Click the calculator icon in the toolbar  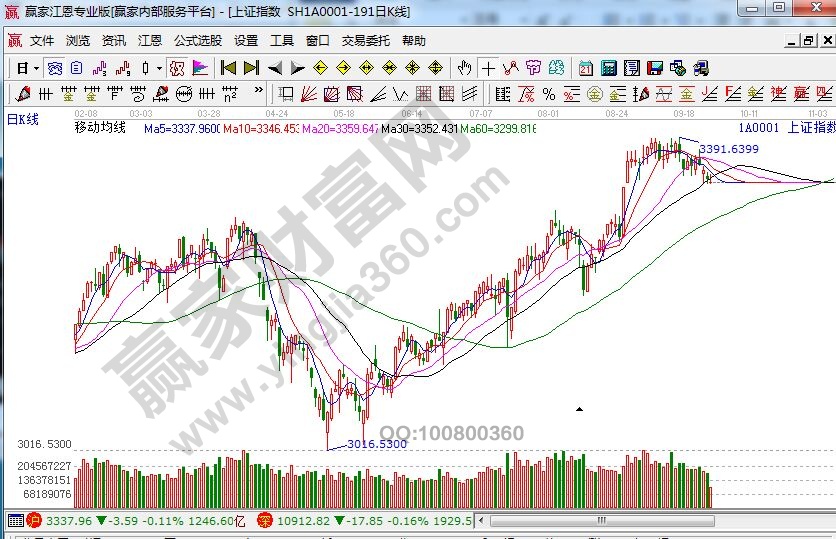tap(607, 68)
